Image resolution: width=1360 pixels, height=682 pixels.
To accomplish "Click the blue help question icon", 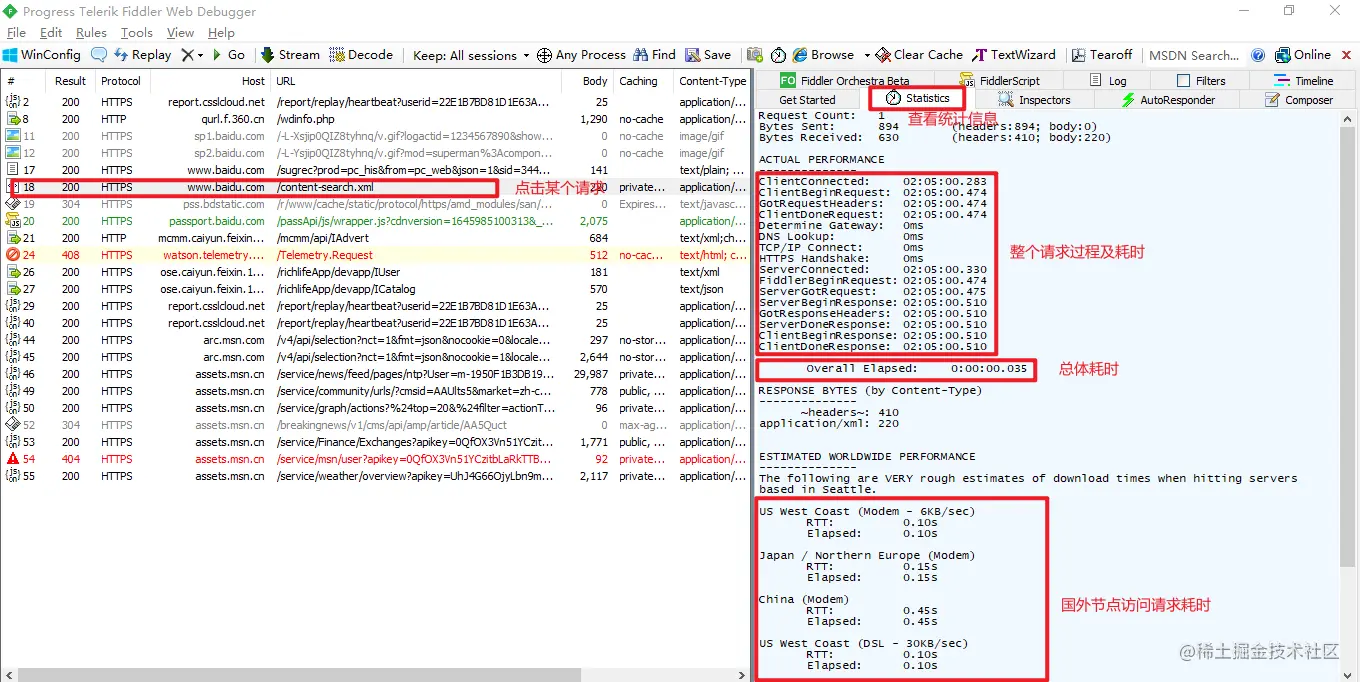I will (x=1258, y=55).
